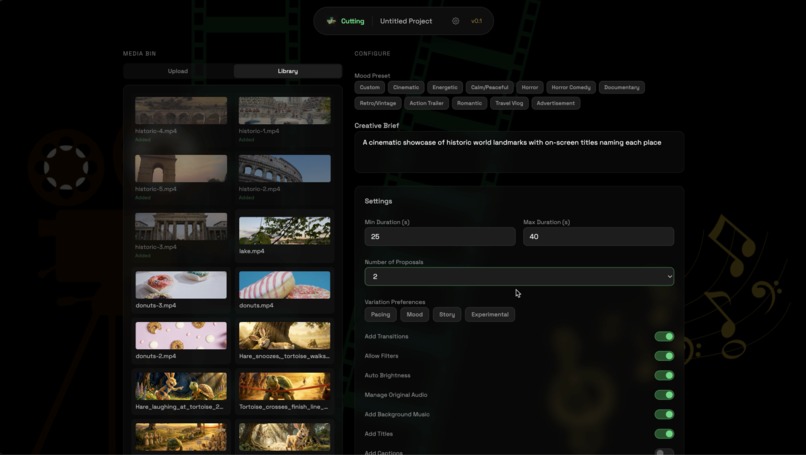Select the historic-4.mp4 thumbnail
The image size is (806, 455).
coord(181,110)
